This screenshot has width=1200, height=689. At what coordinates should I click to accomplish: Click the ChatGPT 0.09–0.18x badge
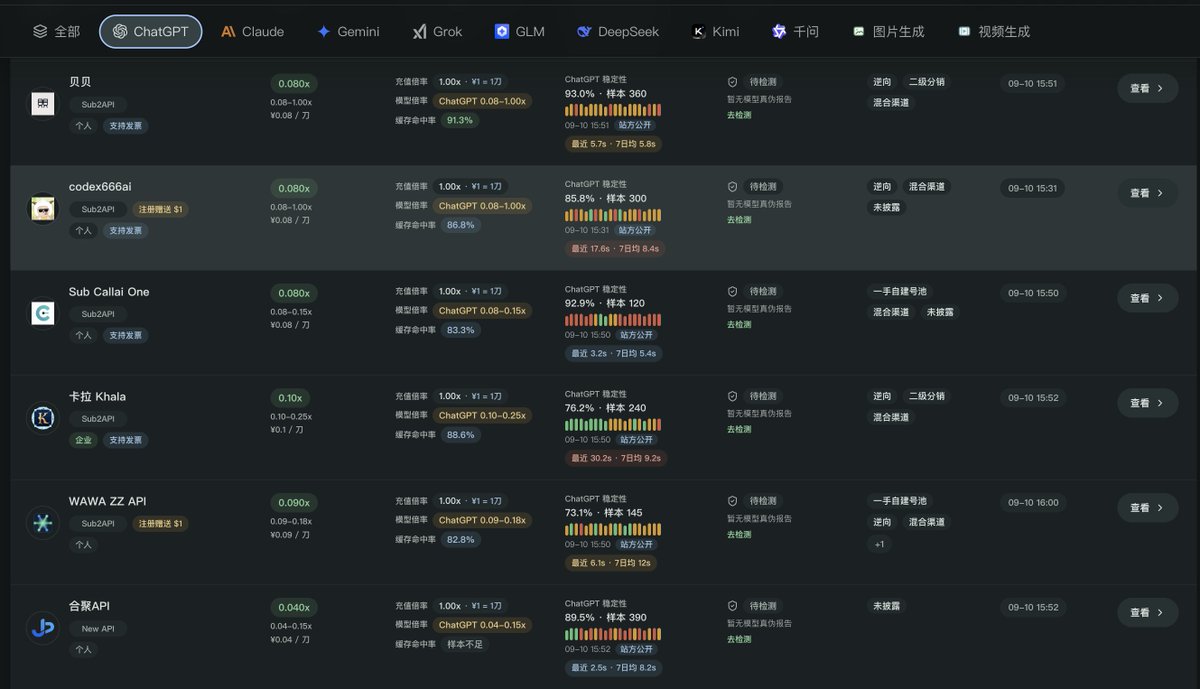tap(482, 520)
